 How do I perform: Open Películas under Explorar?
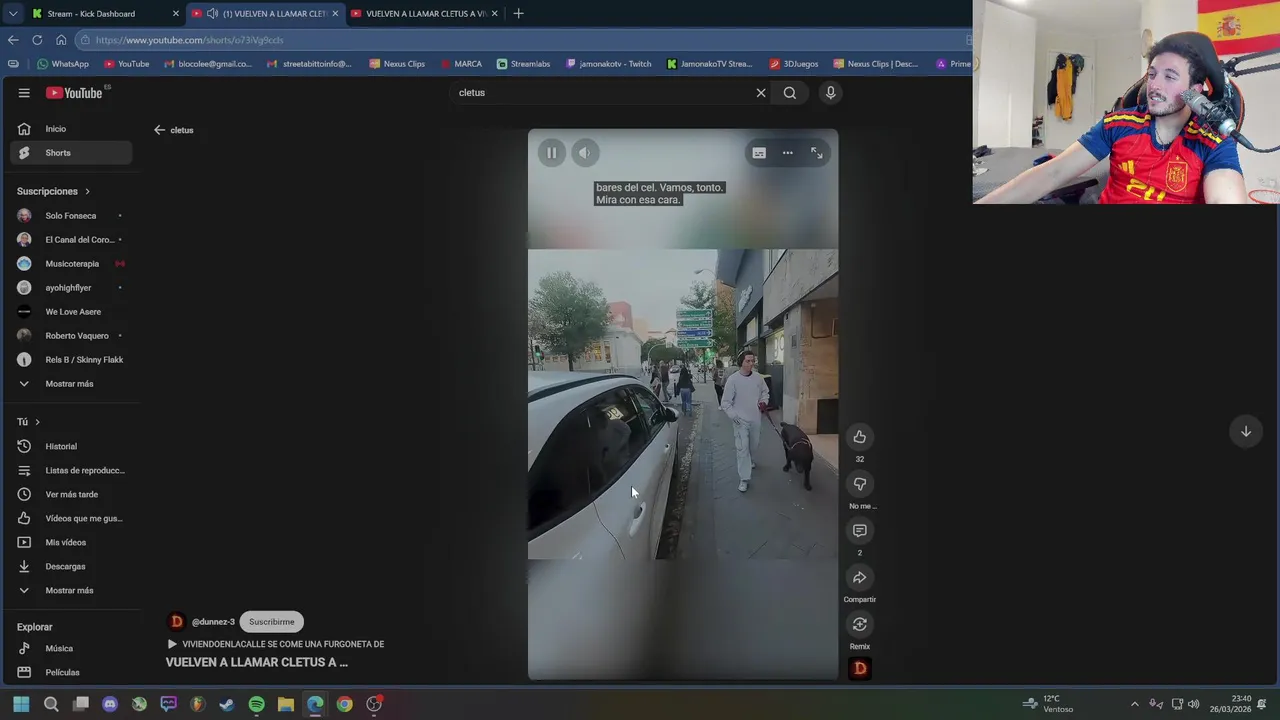pos(70,673)
